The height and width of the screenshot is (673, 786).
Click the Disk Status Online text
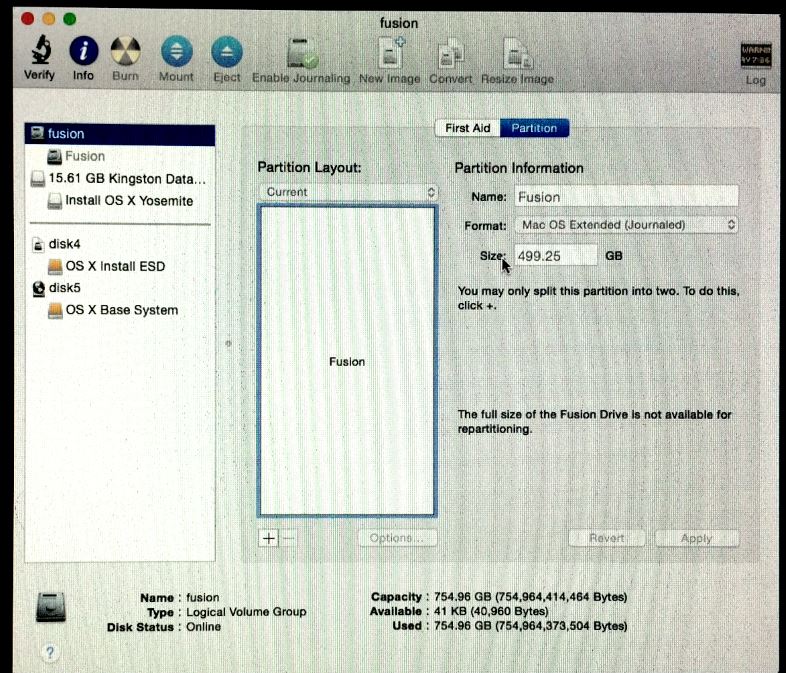click(x=204, y=627)
